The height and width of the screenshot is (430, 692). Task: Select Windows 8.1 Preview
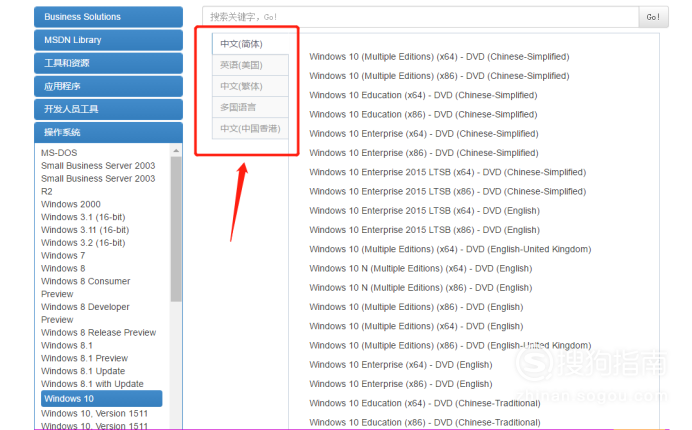point(84,358)
